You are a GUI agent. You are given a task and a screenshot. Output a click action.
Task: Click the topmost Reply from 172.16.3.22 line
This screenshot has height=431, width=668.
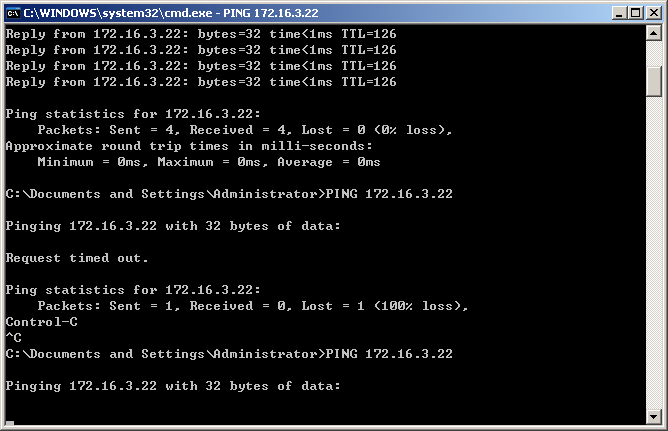201,34
